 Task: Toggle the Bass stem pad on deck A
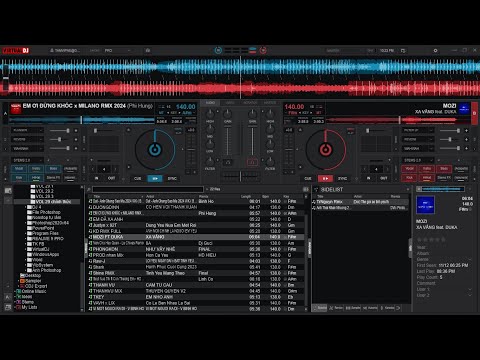pos(53,169)
